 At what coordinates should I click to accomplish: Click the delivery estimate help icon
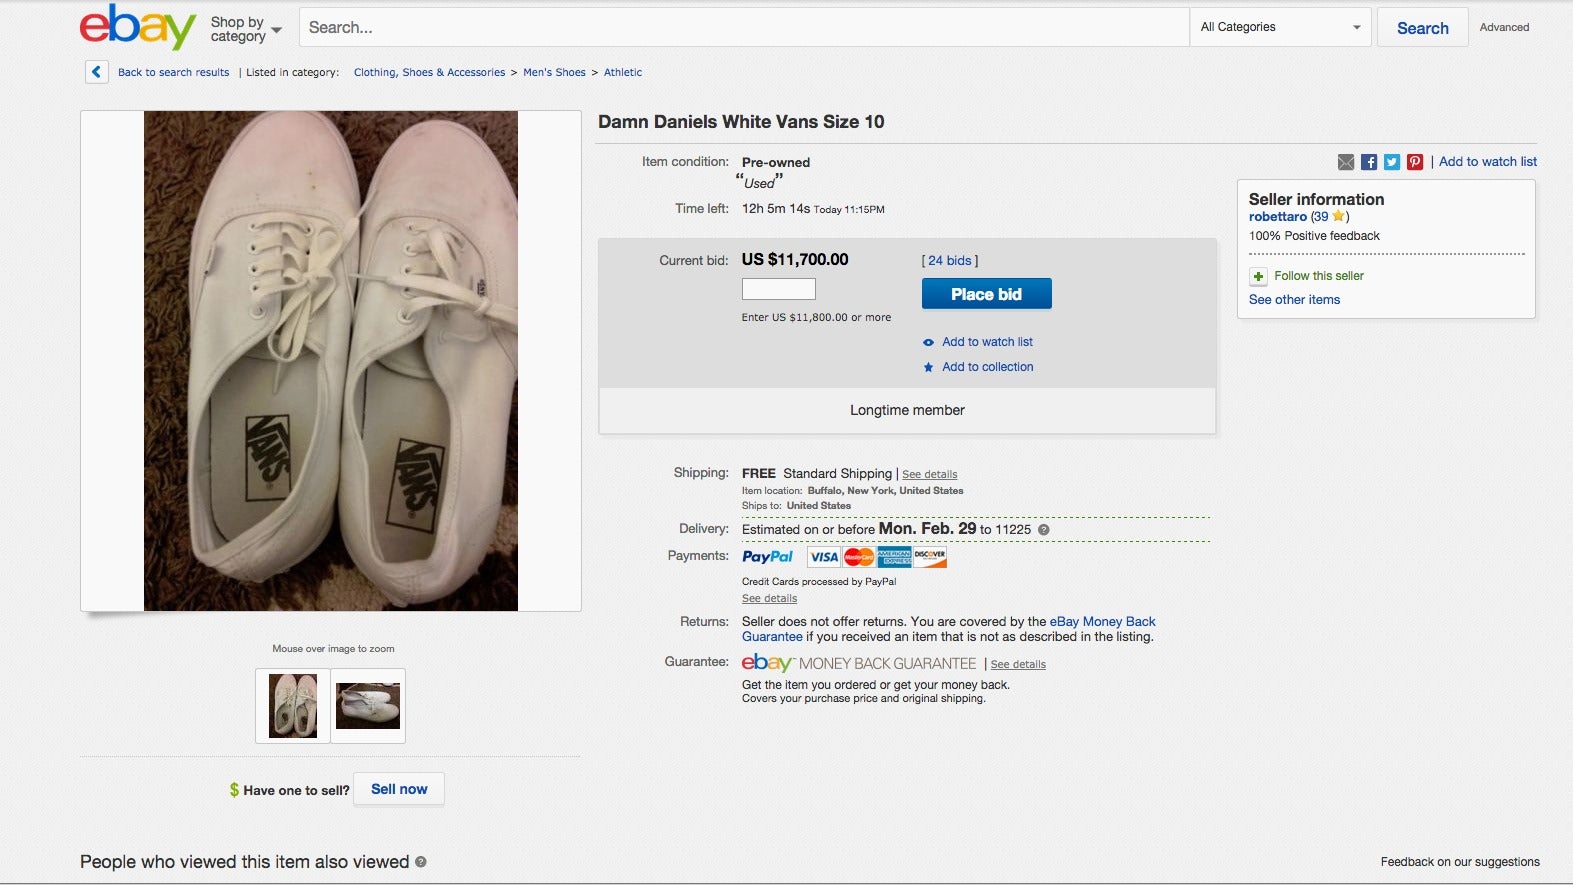tap(1044, 530)
